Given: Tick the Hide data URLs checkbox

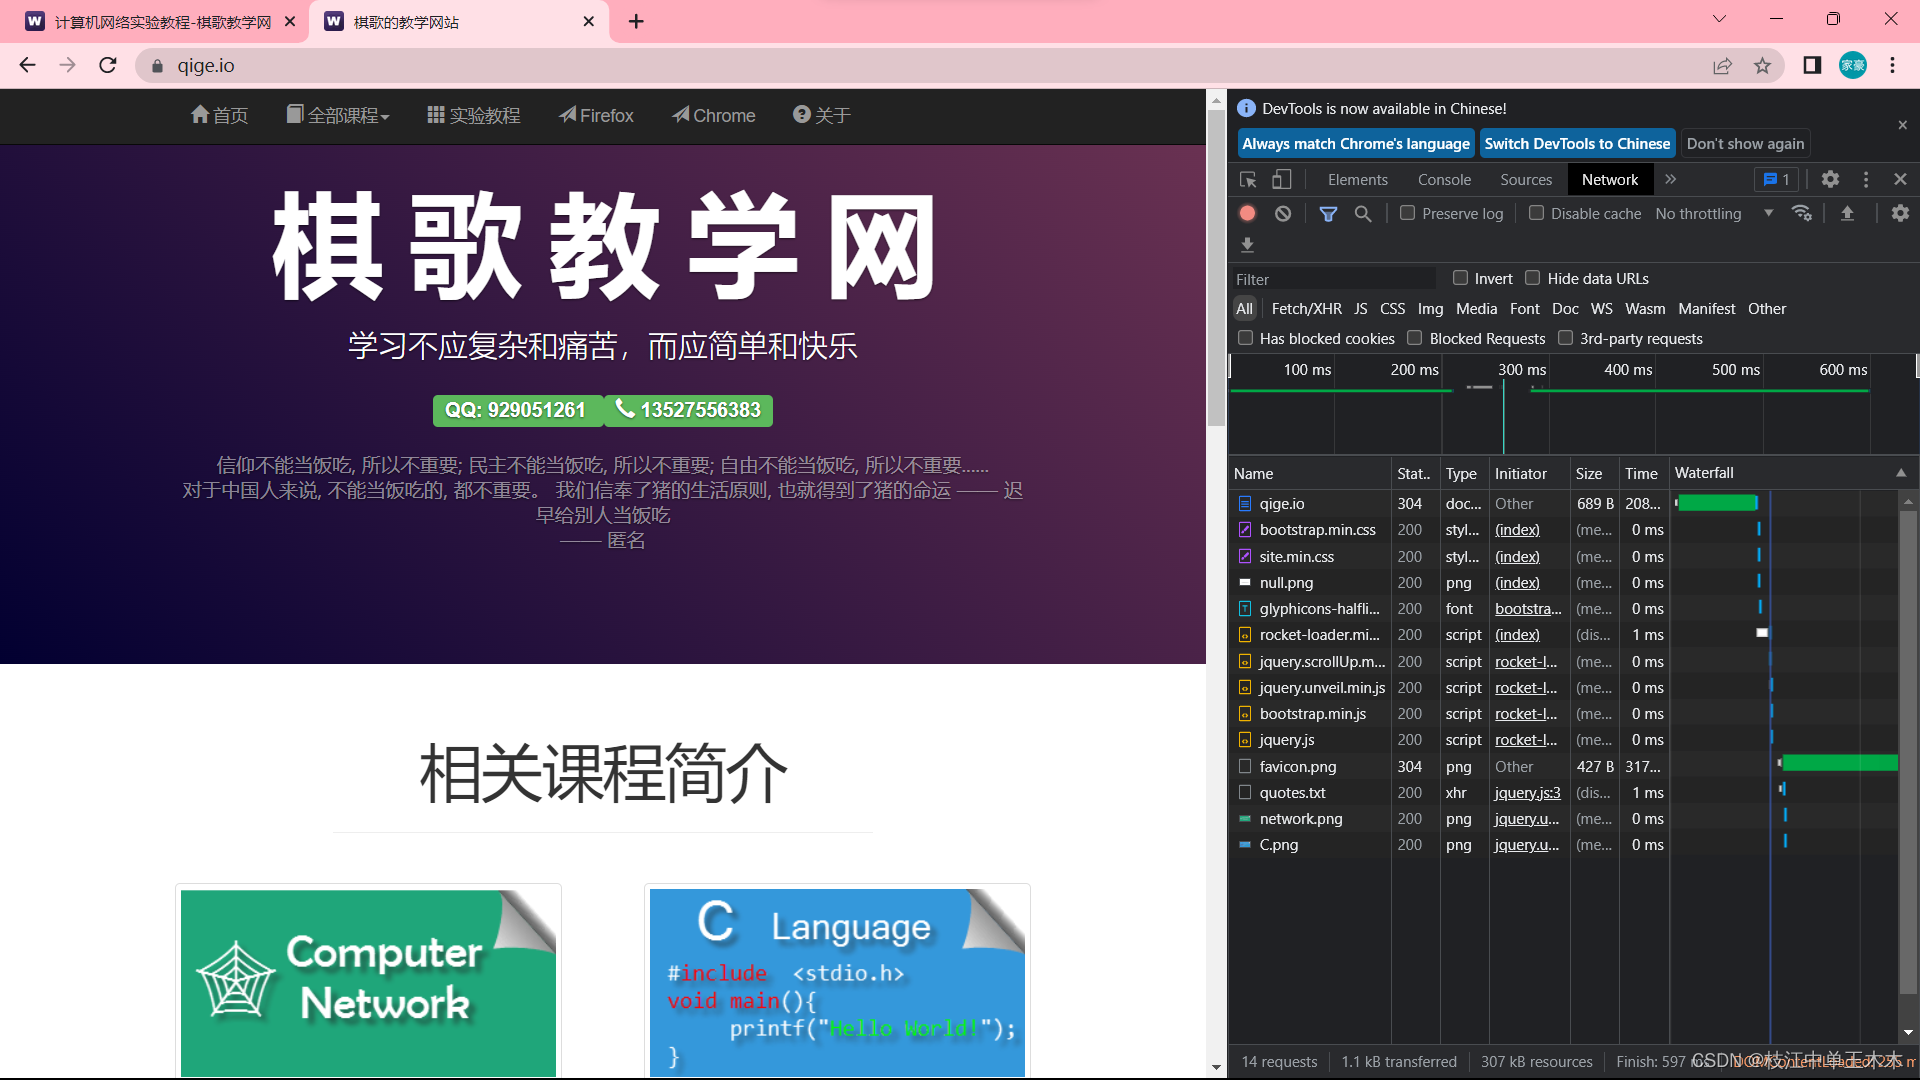Looking at the screenshot, I should click(1532, 278).
